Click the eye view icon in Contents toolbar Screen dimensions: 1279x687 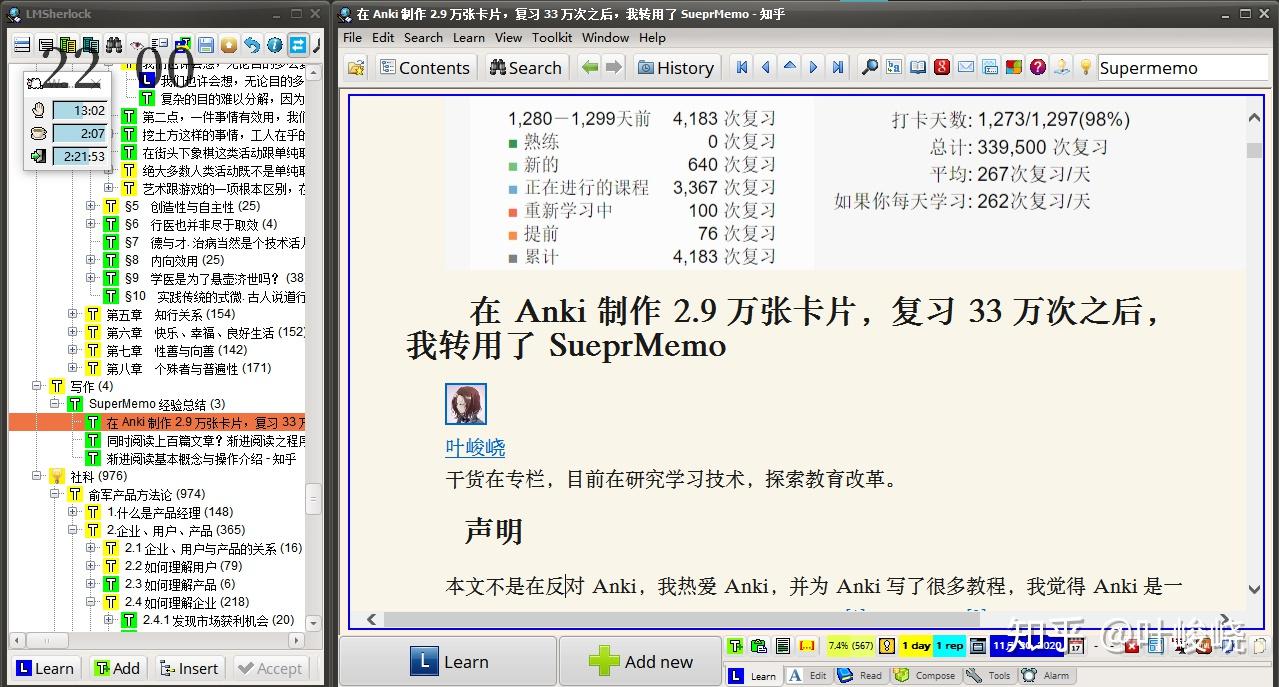pos(136,44)
